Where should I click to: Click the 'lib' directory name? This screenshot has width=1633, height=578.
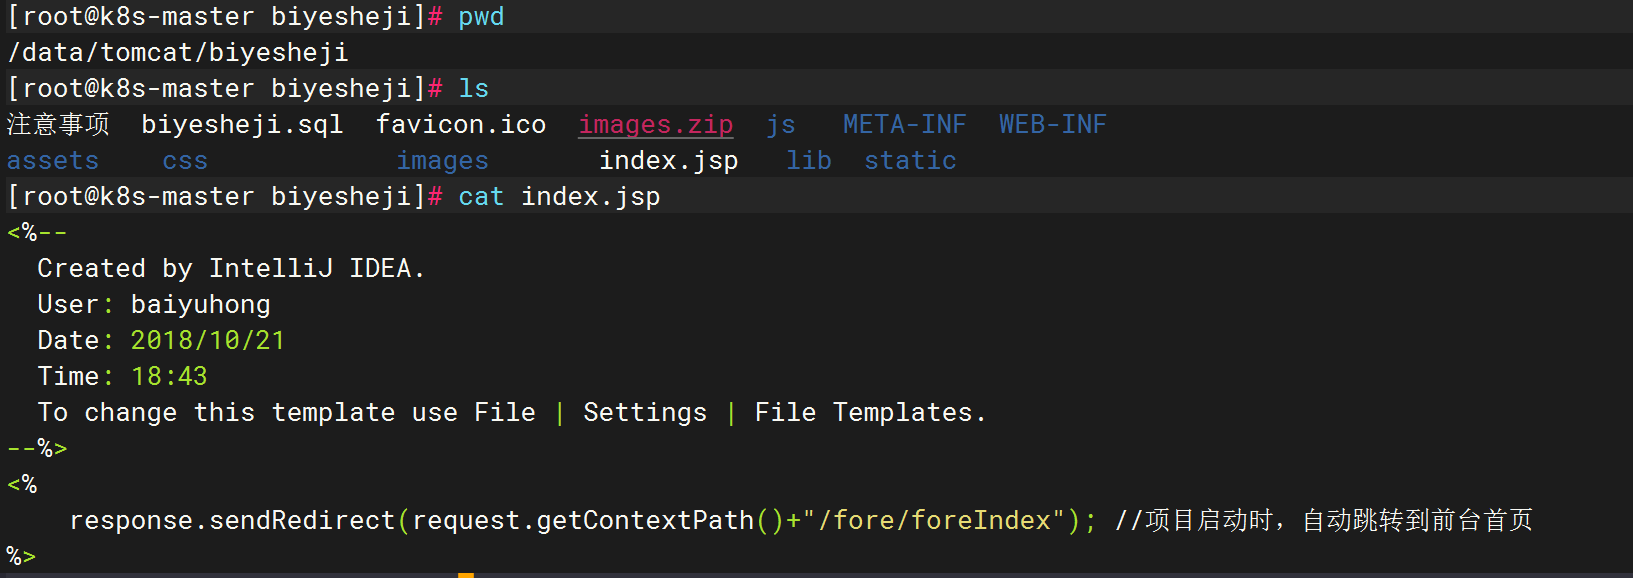click(808, 160)
